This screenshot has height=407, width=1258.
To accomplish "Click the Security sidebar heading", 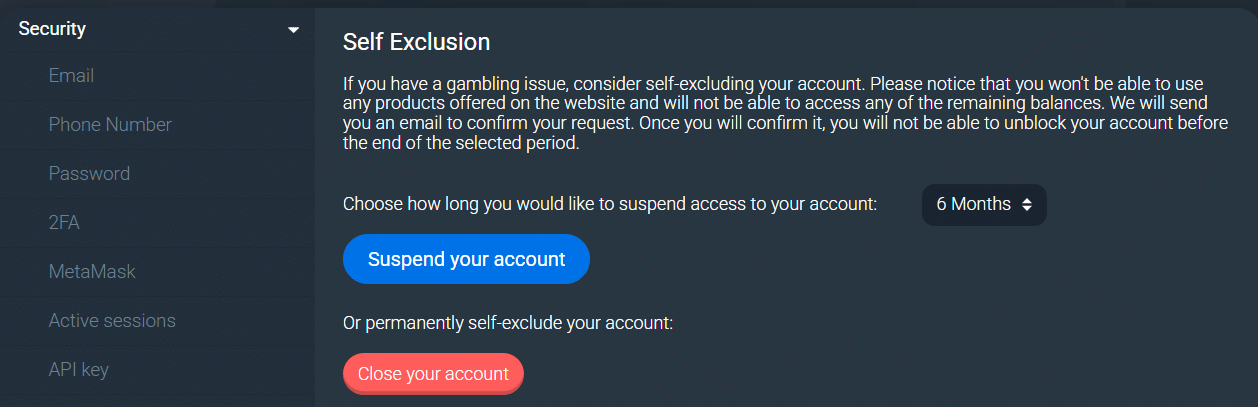I will 52,29.
